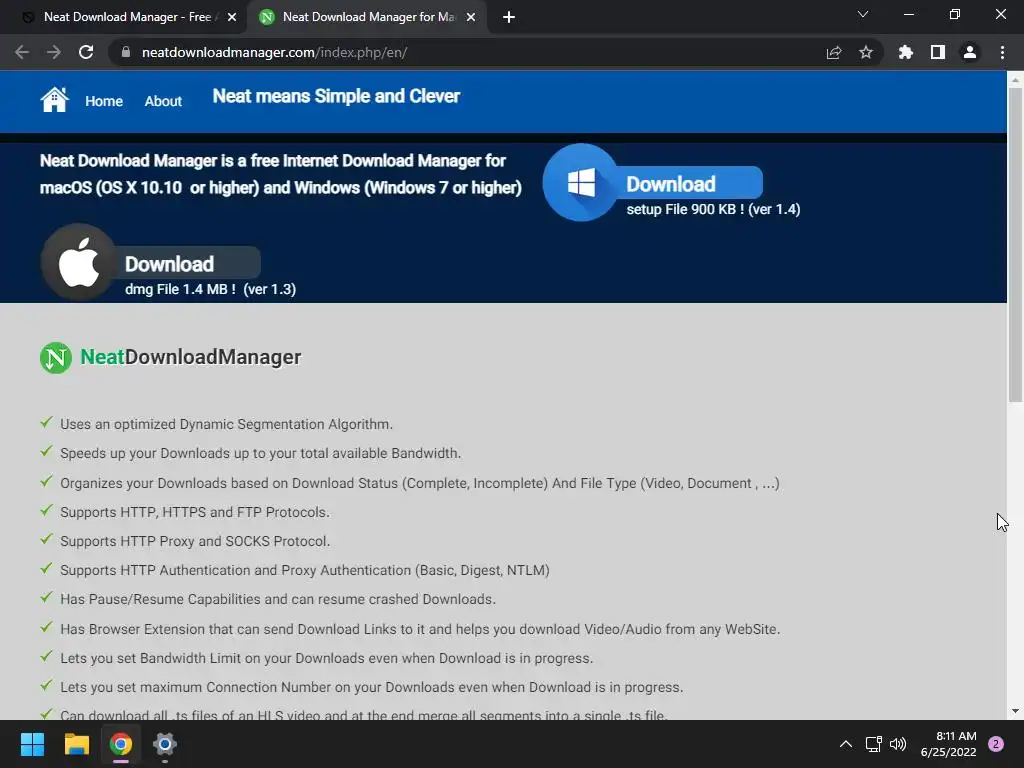Select the 'Neat Download Manager for Mac' tab
Screen dimensions: 1024x768
(x=366, y=17)
